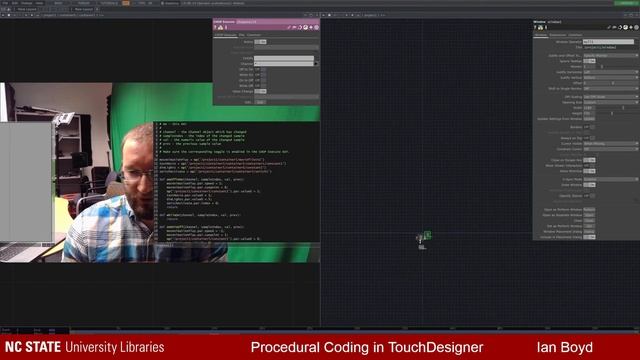
Task: Click Set as Perform Window button
Action: (589, 226)
